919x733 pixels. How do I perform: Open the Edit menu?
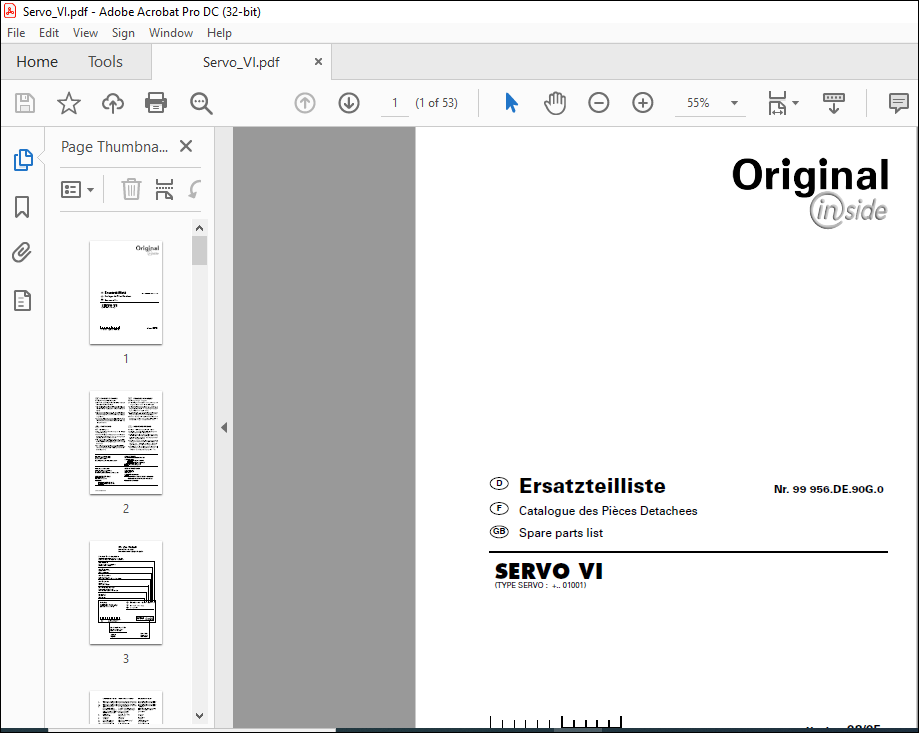pyautogui.click(x=49, y=33)
